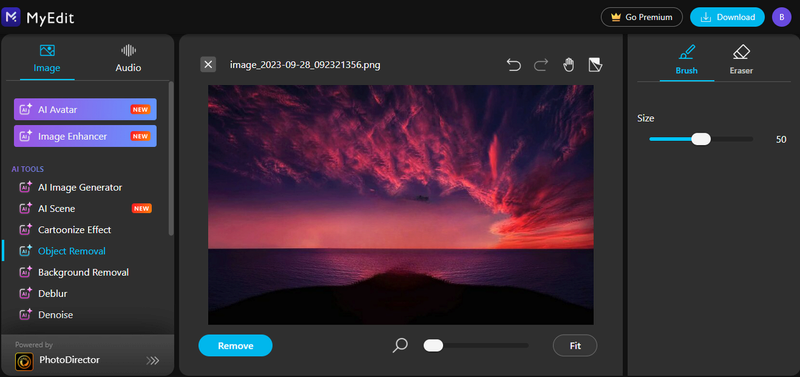Click the Remove button
This screenshot has height=377, width=800.
(236, 345)
